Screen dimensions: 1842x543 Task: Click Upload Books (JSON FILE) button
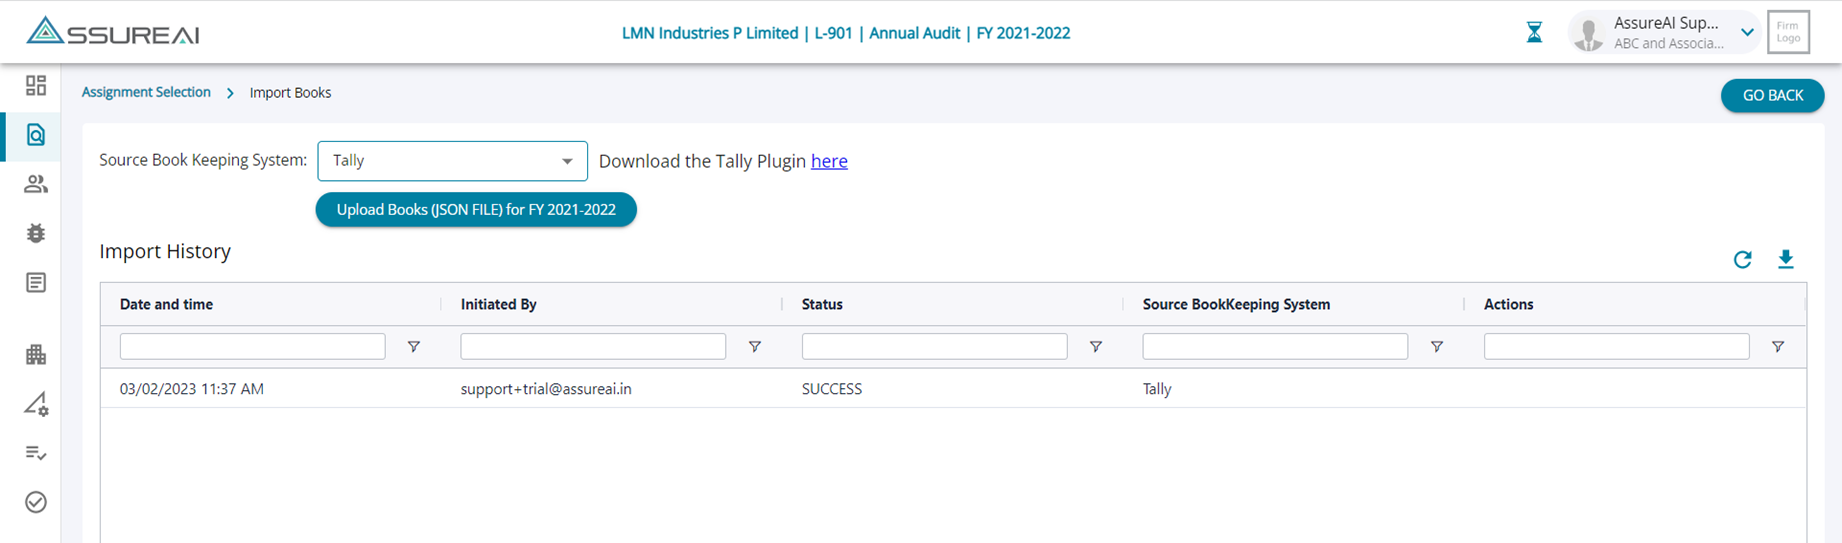point(476,210)
